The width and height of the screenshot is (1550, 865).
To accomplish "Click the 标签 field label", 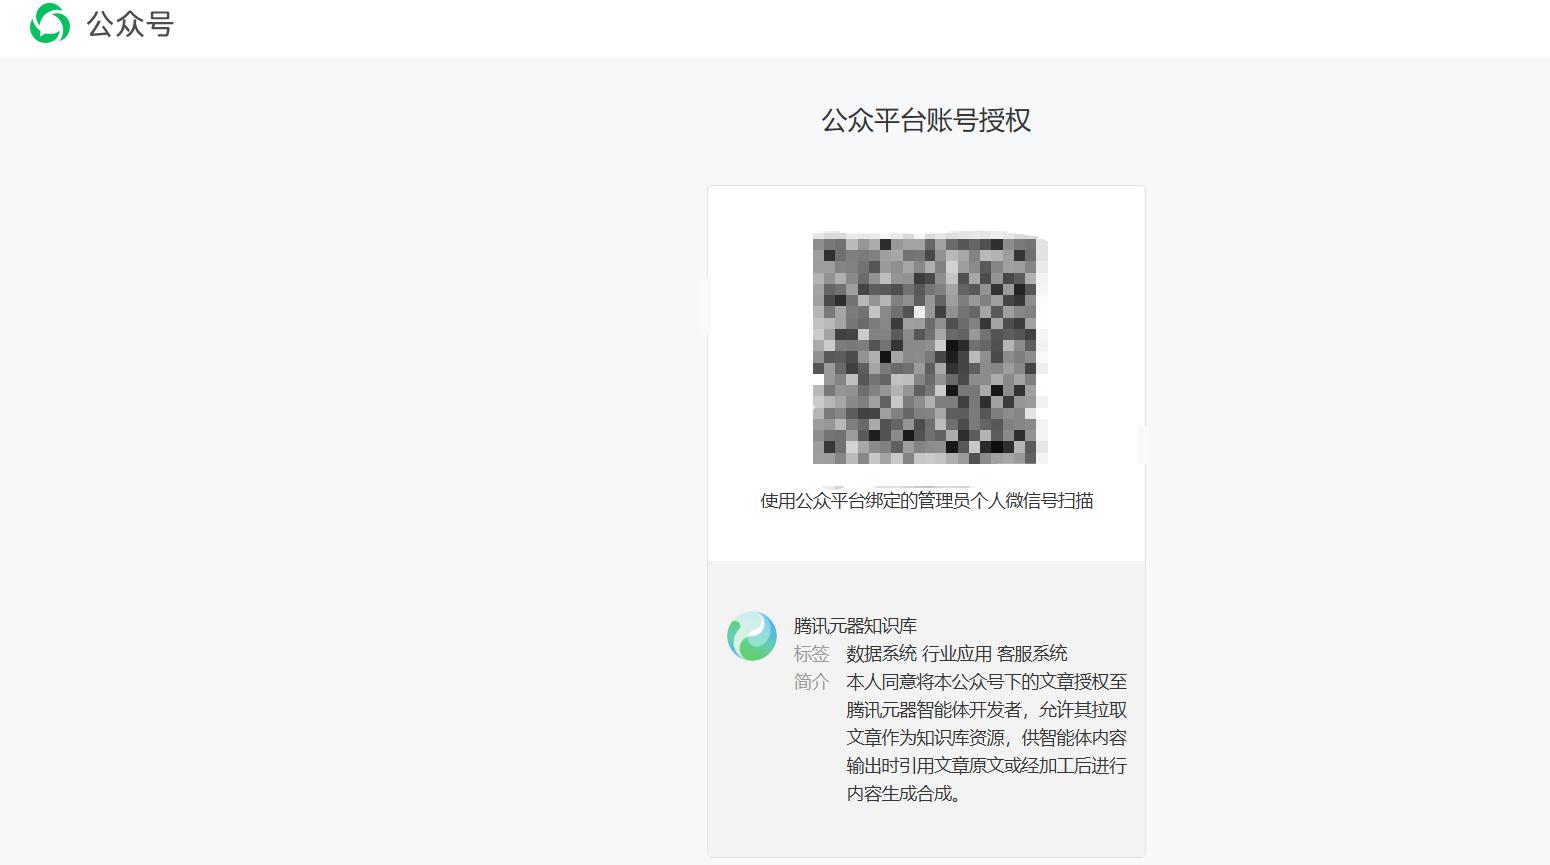I will point(811,654).
